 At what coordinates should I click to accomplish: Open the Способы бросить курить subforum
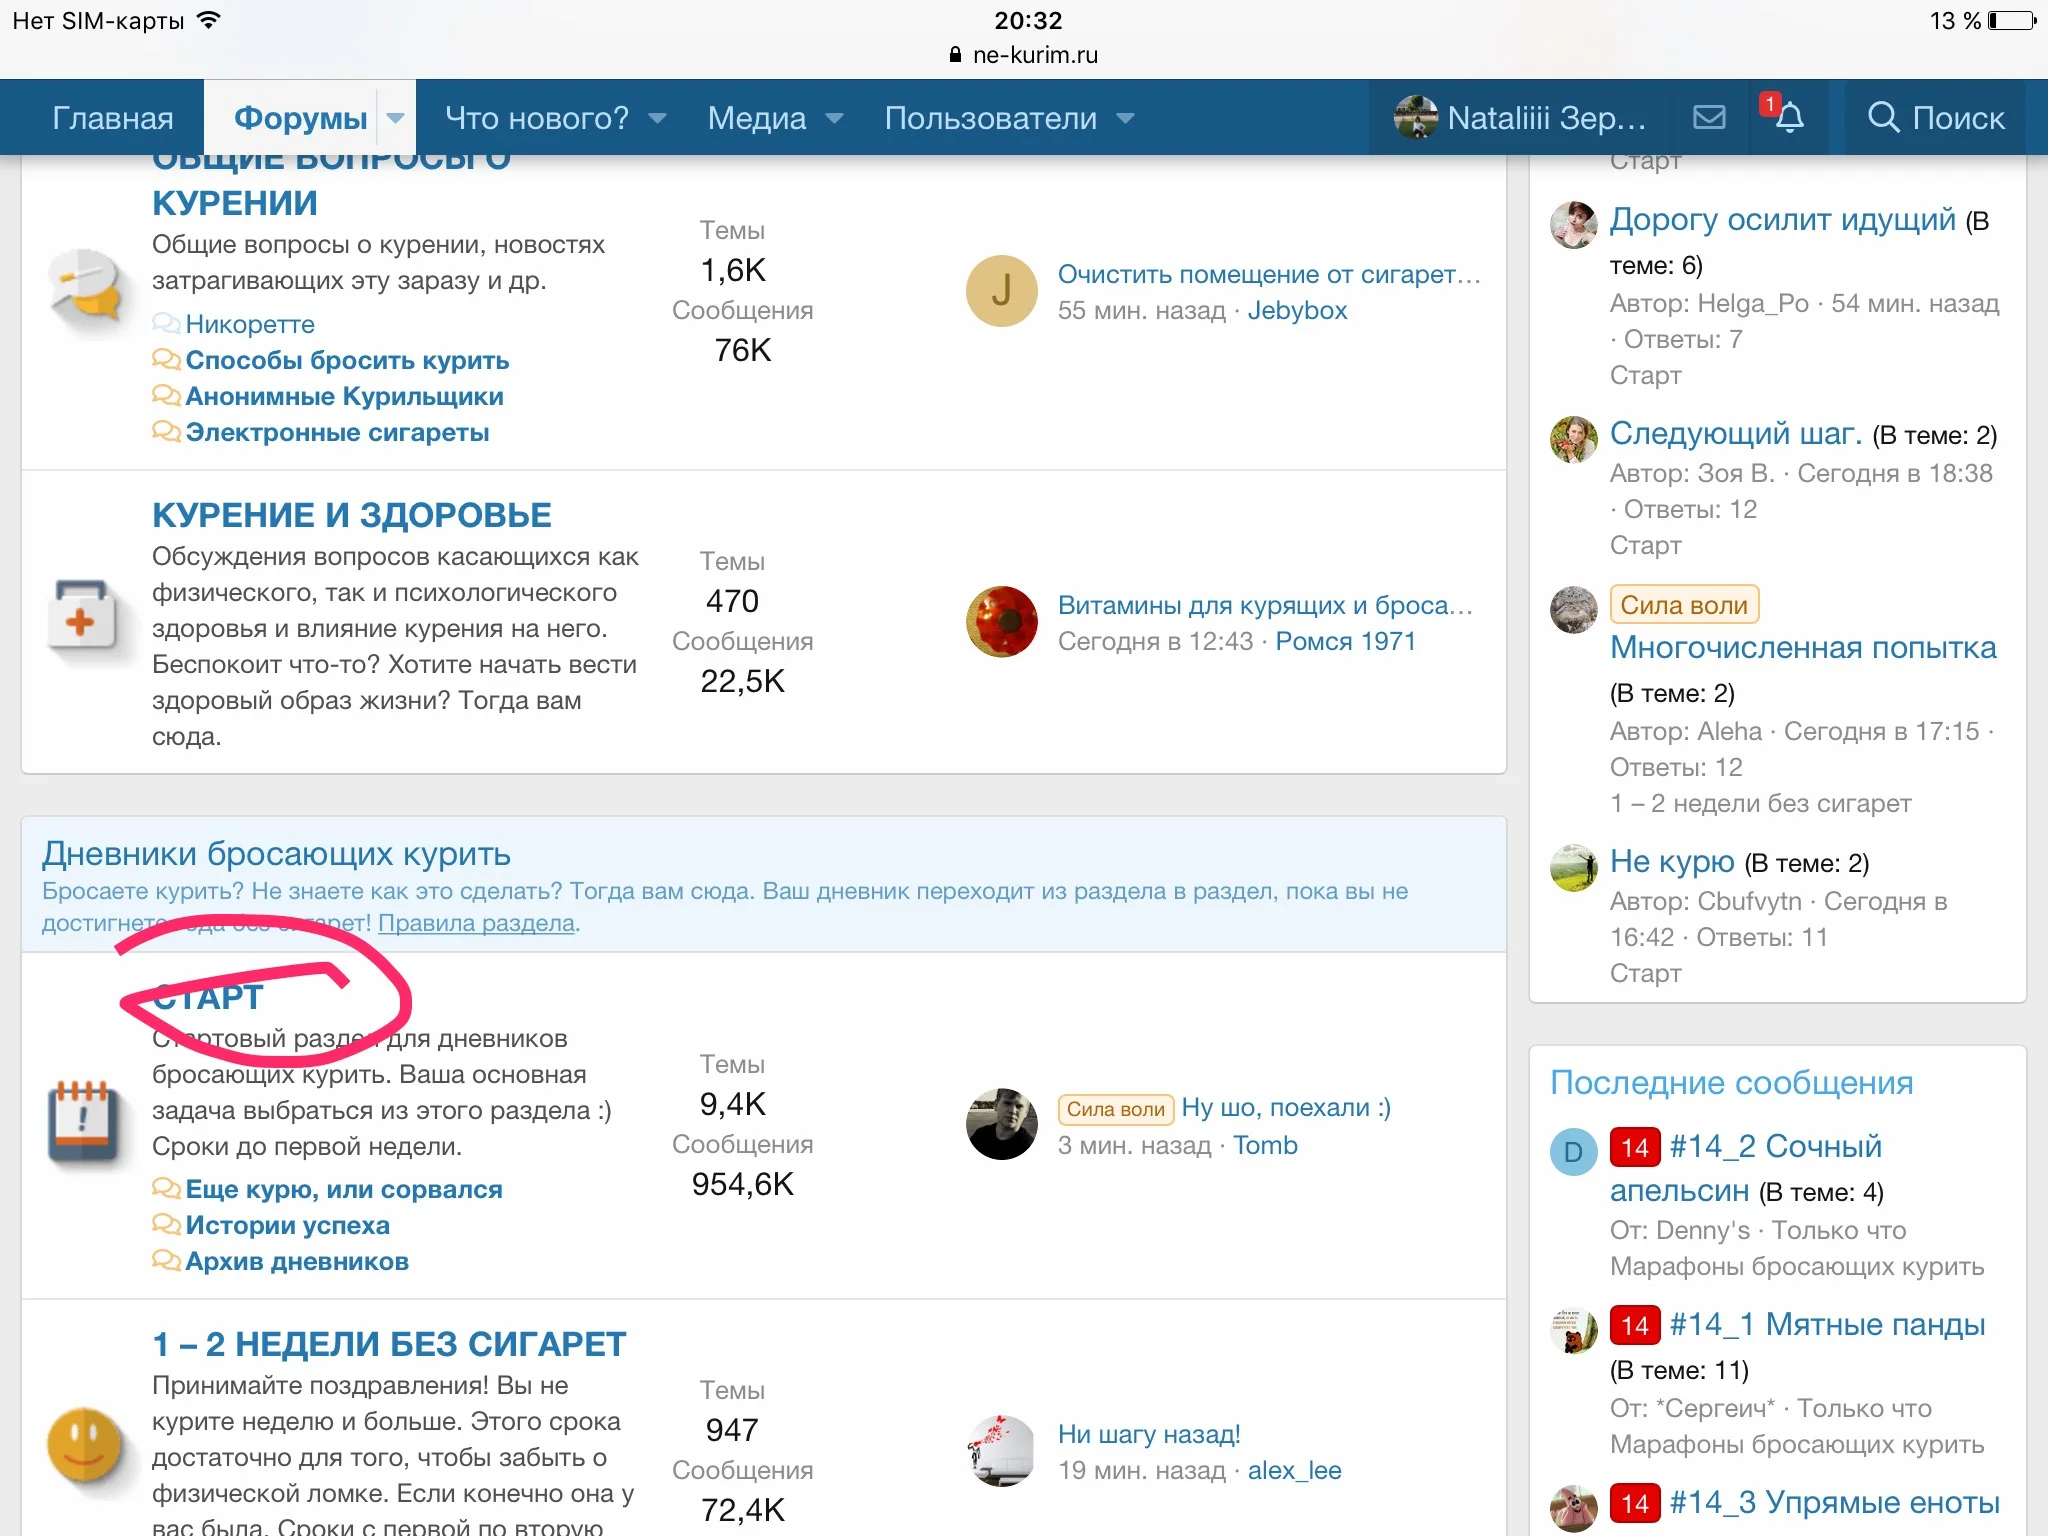[347, 360]
